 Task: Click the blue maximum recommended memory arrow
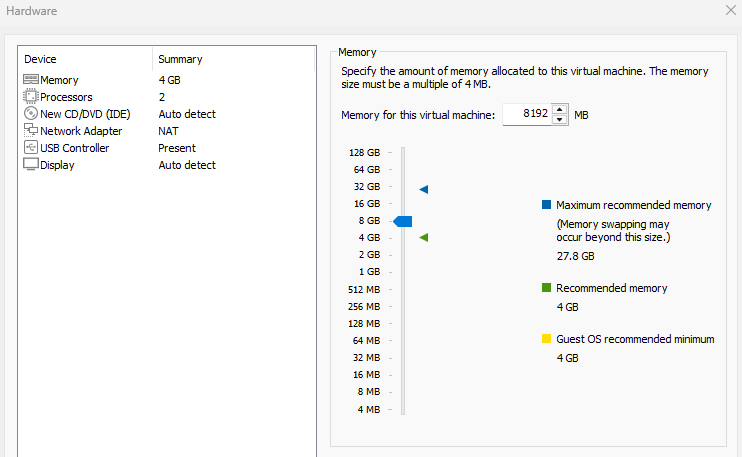424,190
